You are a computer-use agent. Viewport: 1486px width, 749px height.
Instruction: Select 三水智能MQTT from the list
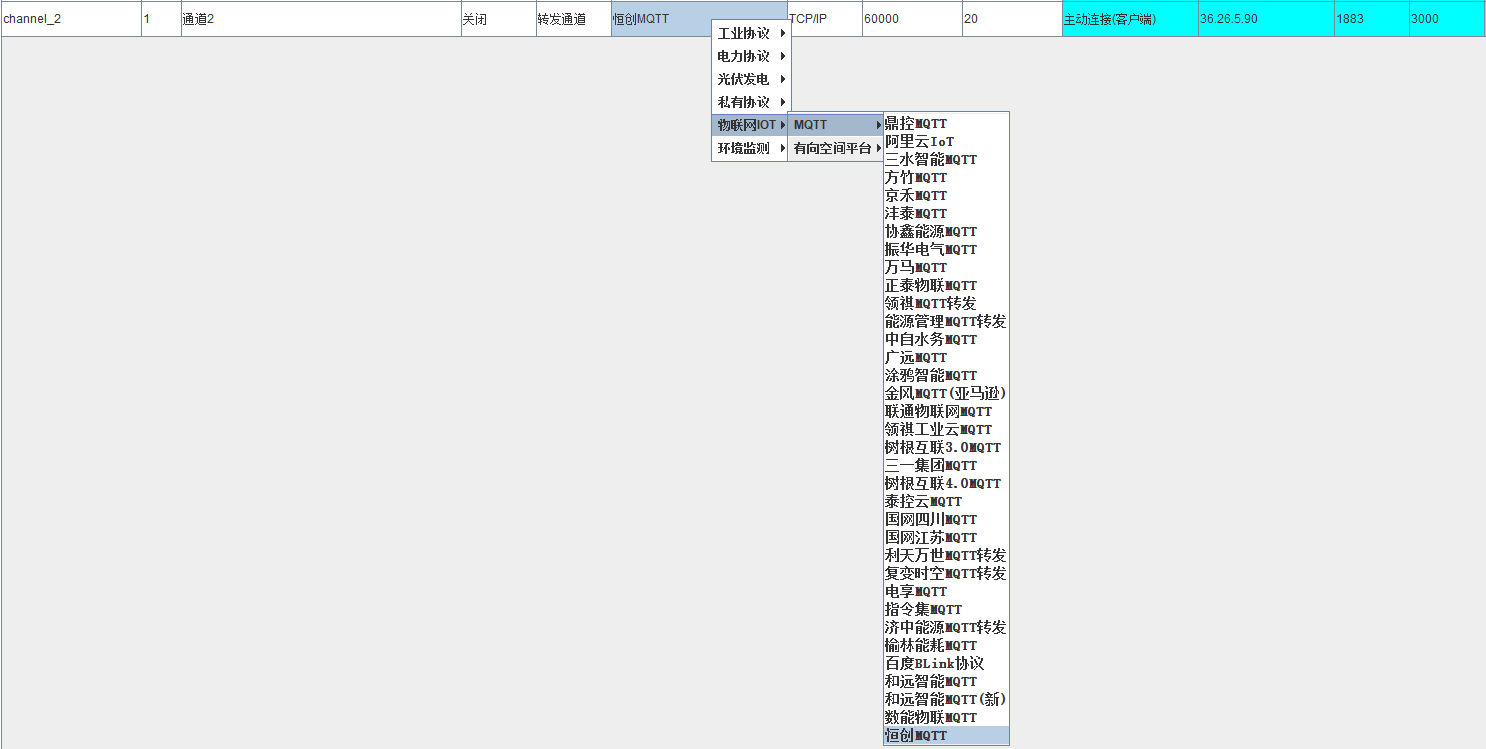pyautogui.click(x=946, y=159)
